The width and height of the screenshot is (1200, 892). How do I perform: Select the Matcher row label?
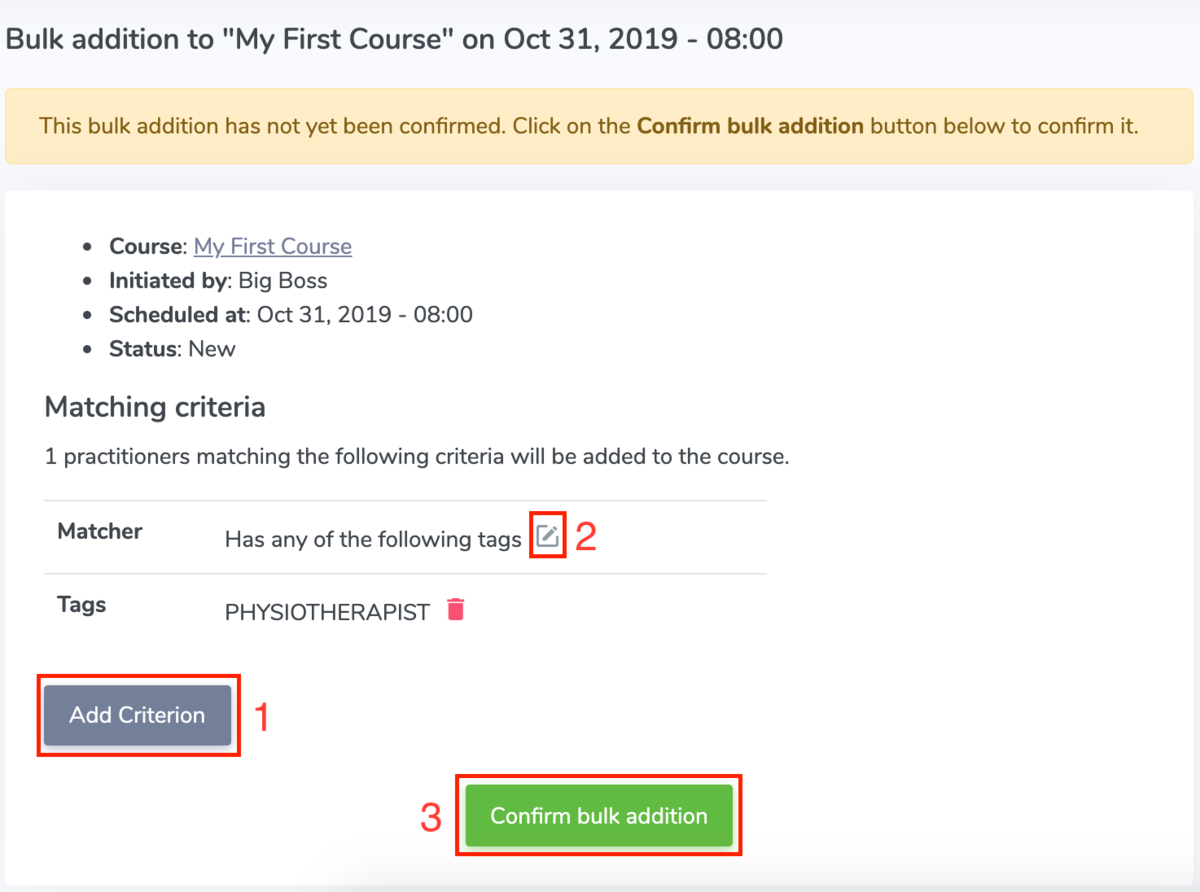pos(100,531)
